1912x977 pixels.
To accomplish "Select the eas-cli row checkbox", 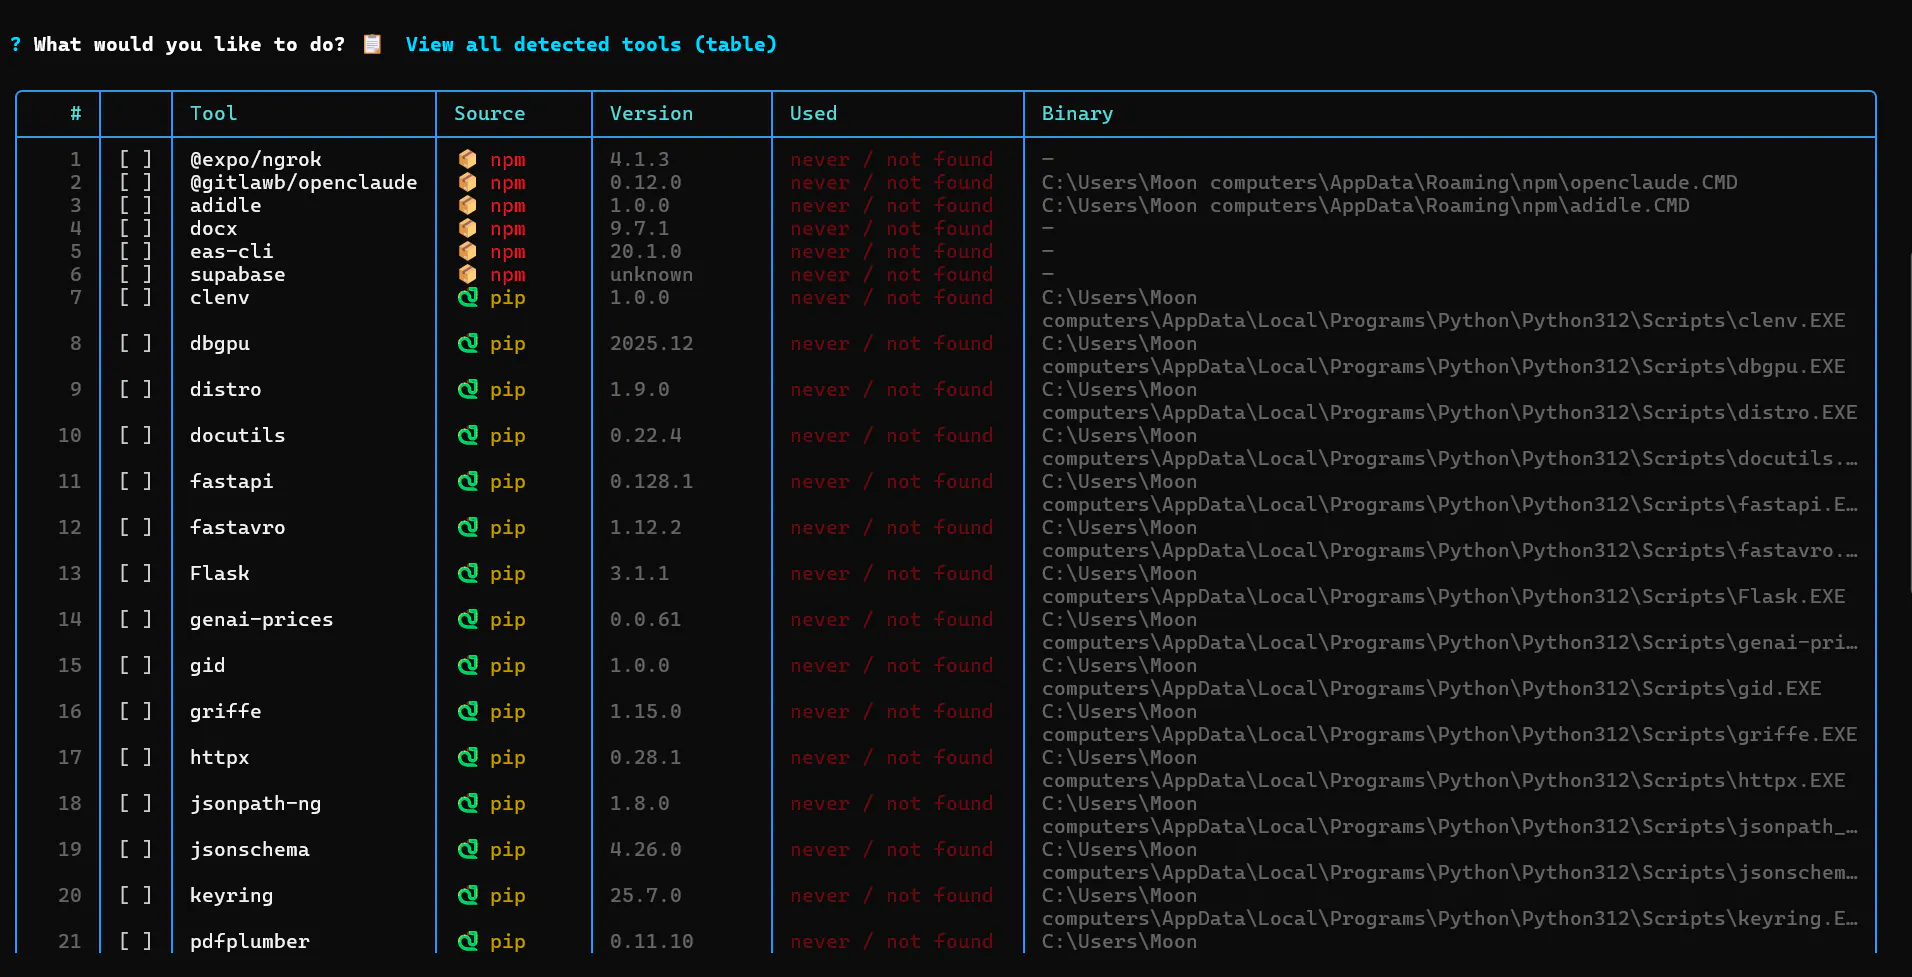I will click(x=136, y=251).
